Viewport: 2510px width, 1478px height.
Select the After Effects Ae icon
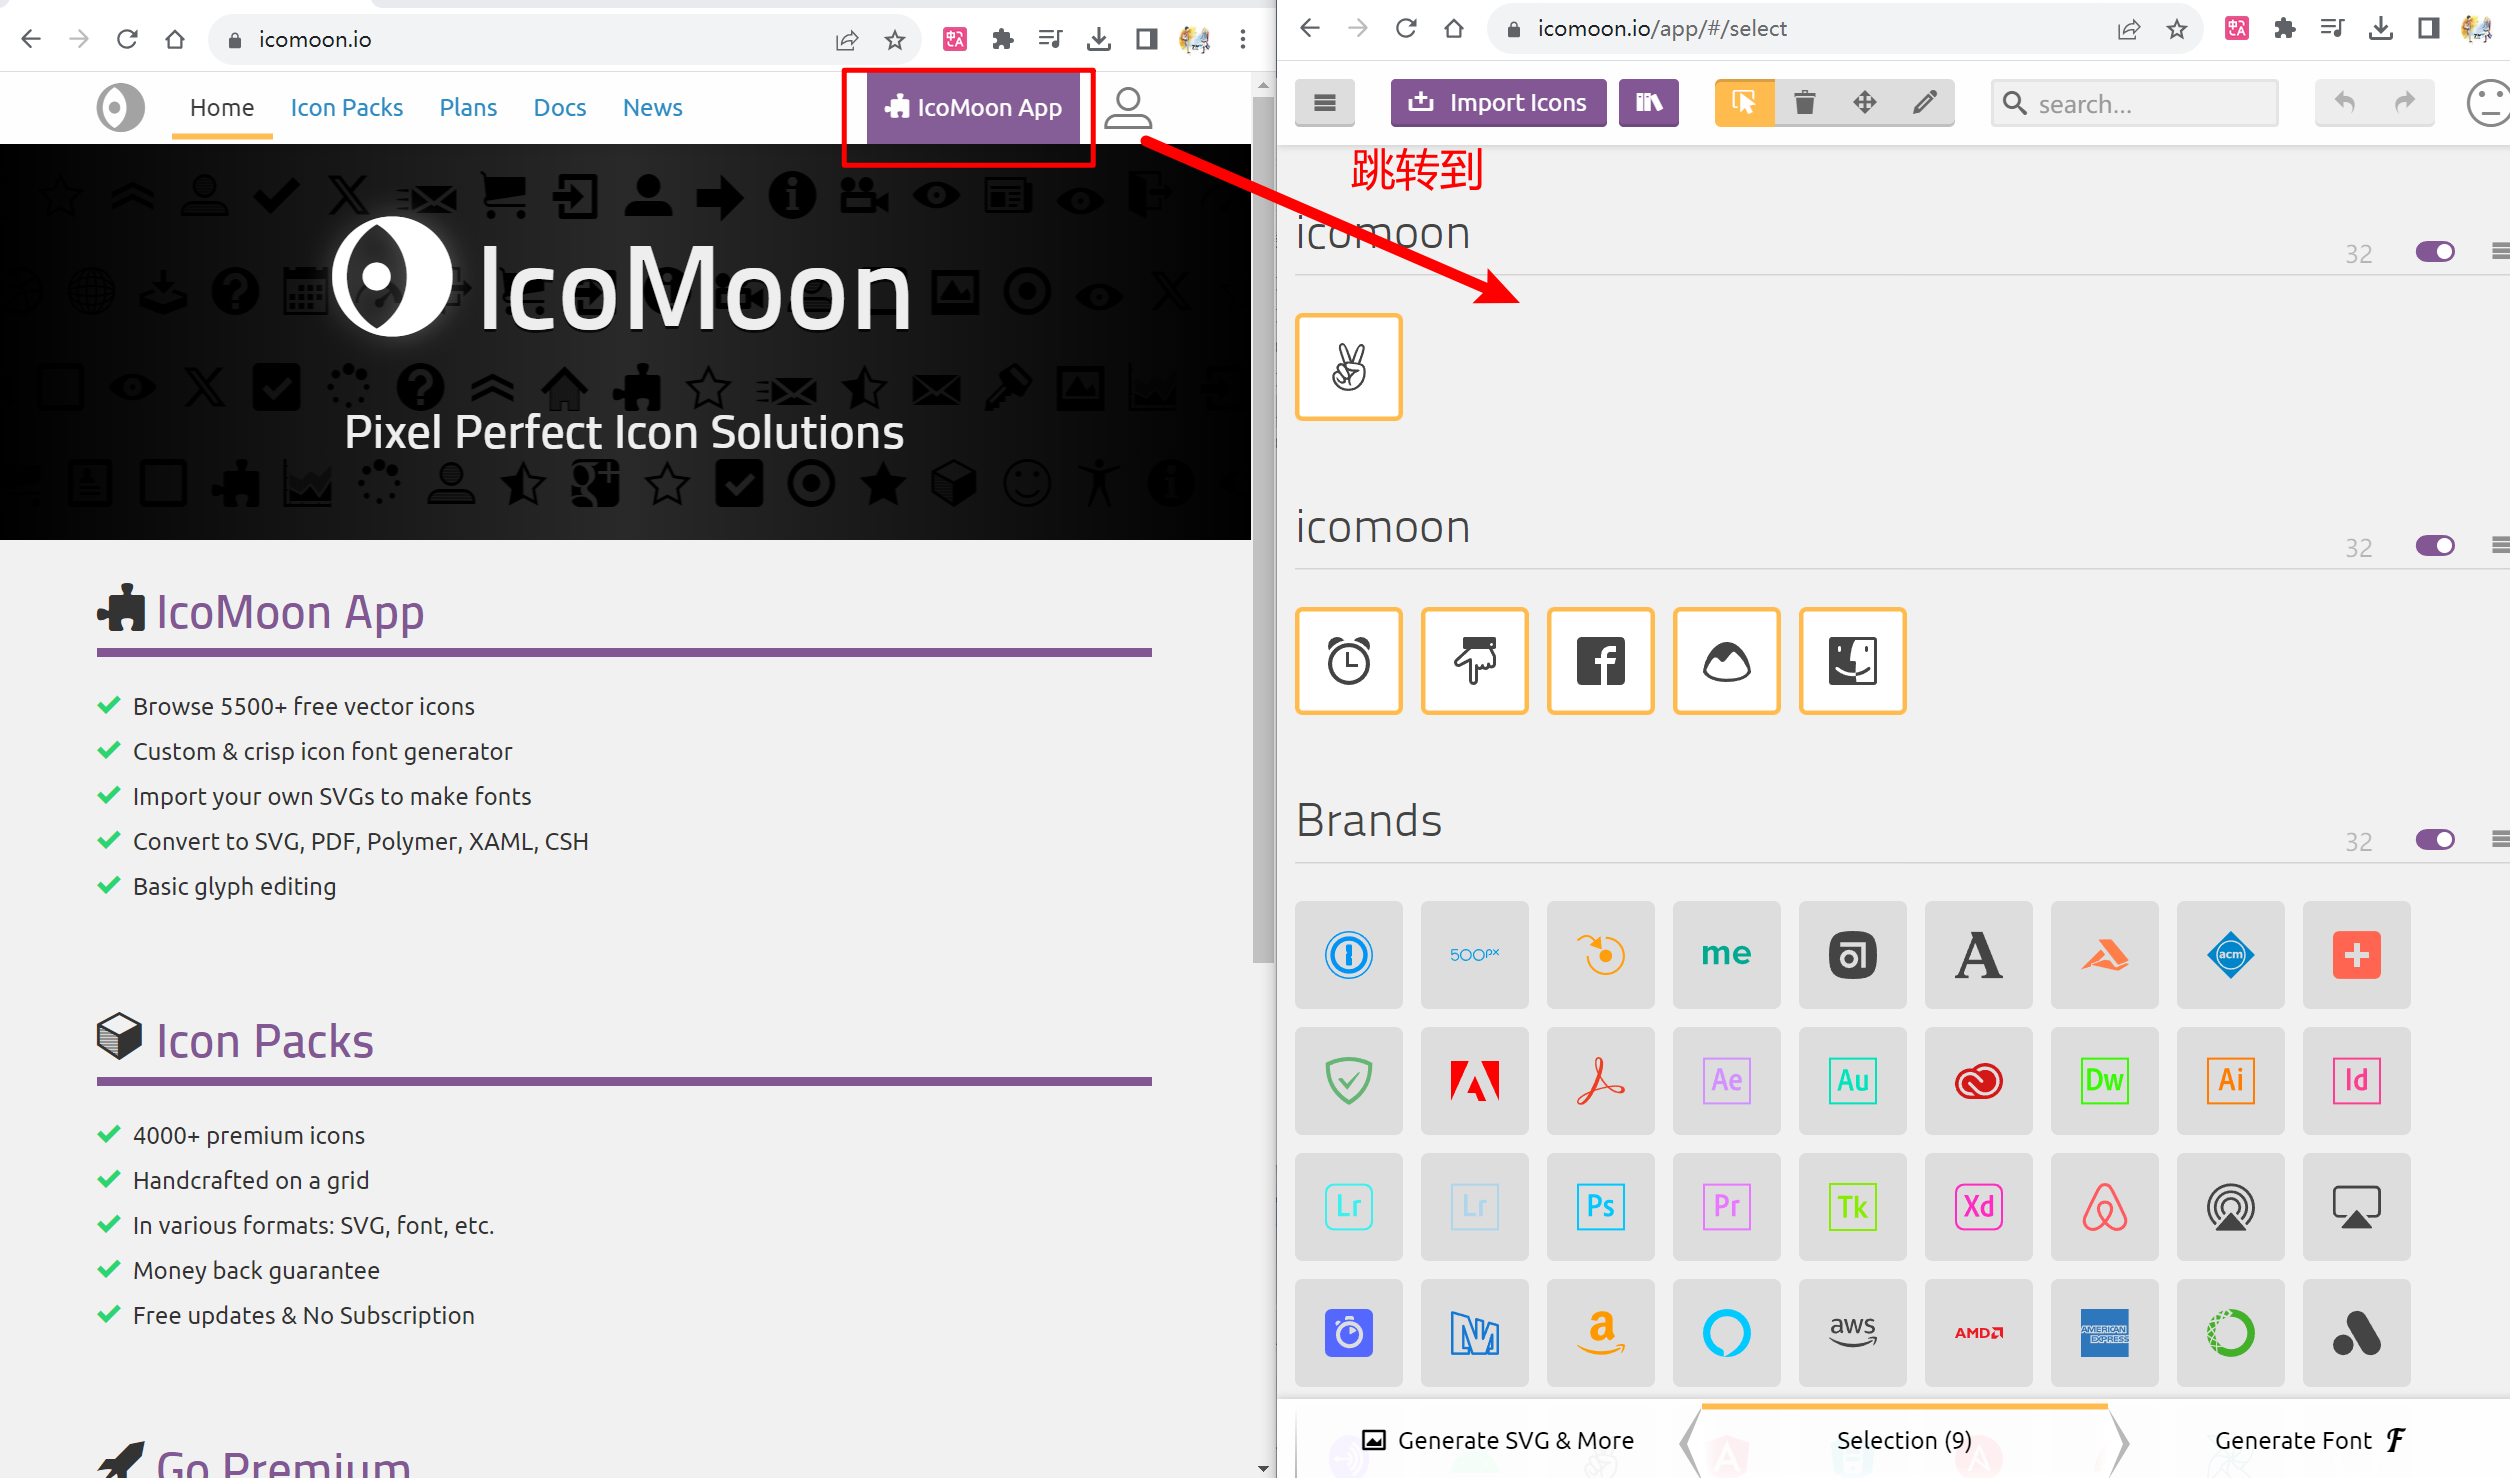click(x=1726, y=1081)
